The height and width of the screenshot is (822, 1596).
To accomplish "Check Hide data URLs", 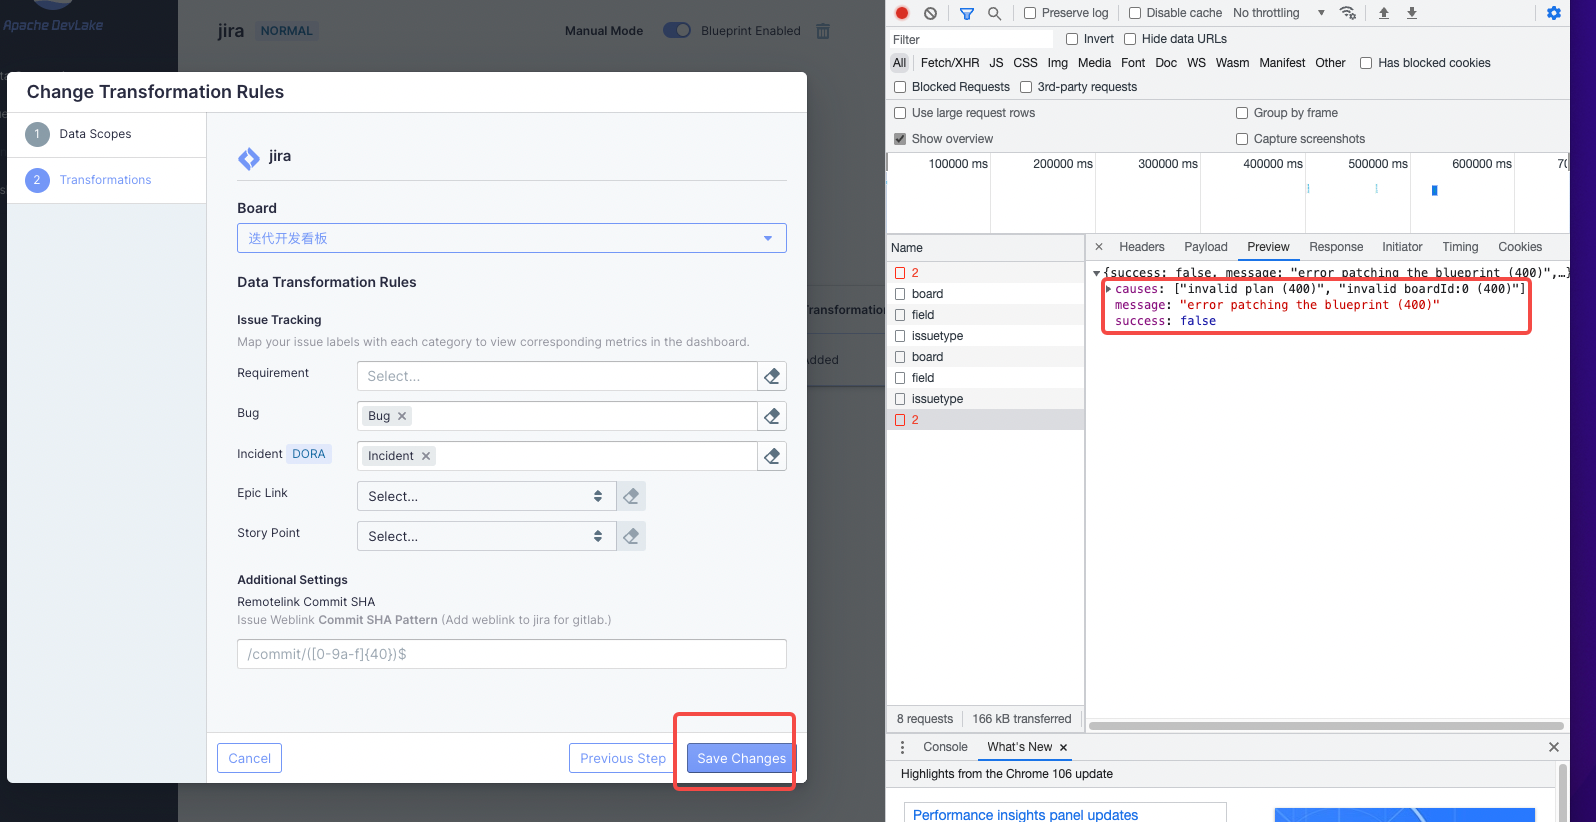I will tap(1130, 39).
